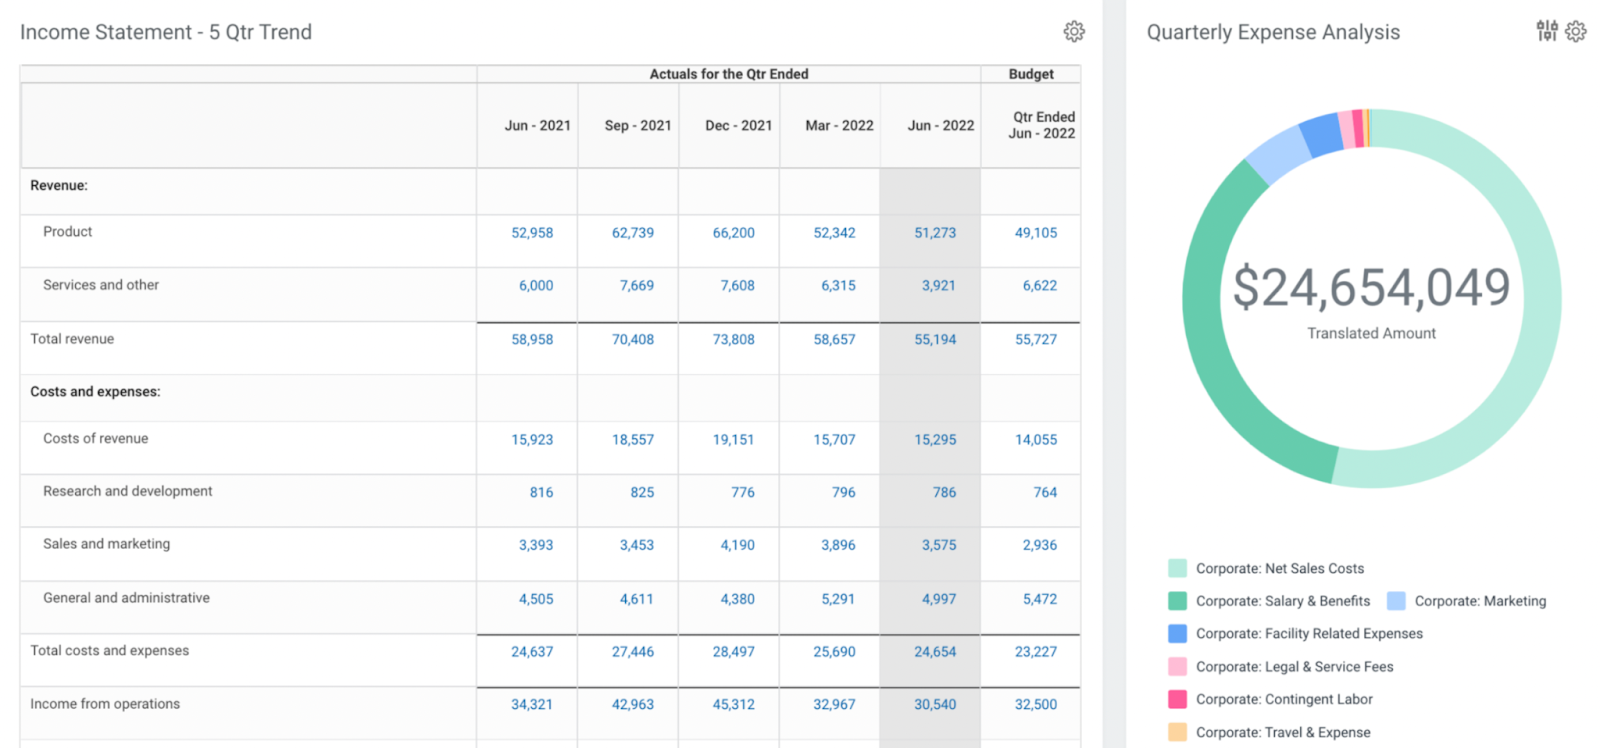This screenshot has width=1600, height=748.
Task: Click Product revenue value 52,958
Action: coord(532,233)
